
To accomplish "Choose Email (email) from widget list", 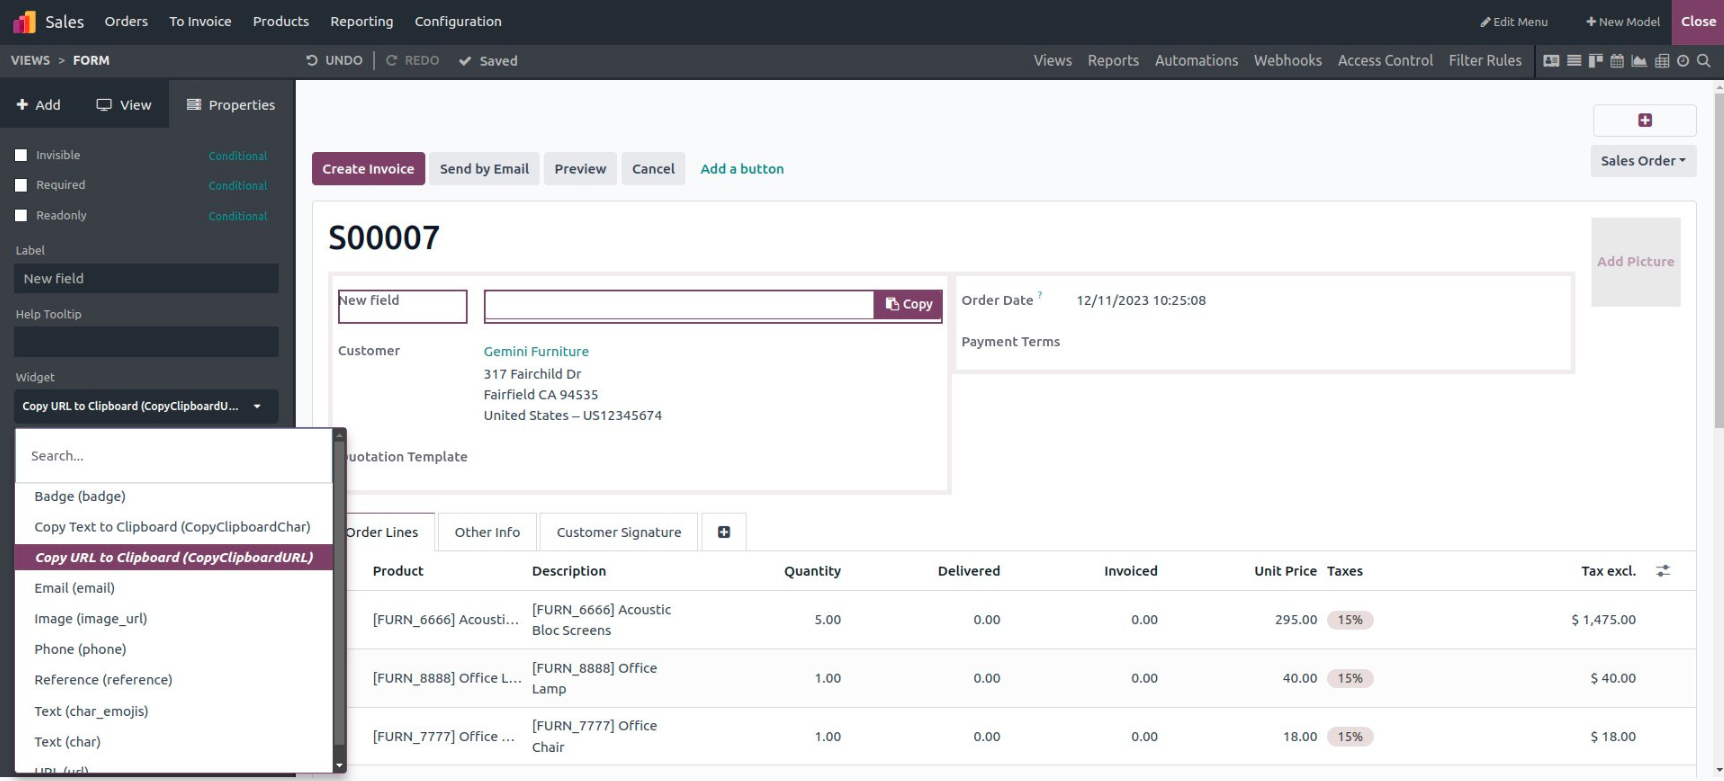I will [x=75, y=588].
